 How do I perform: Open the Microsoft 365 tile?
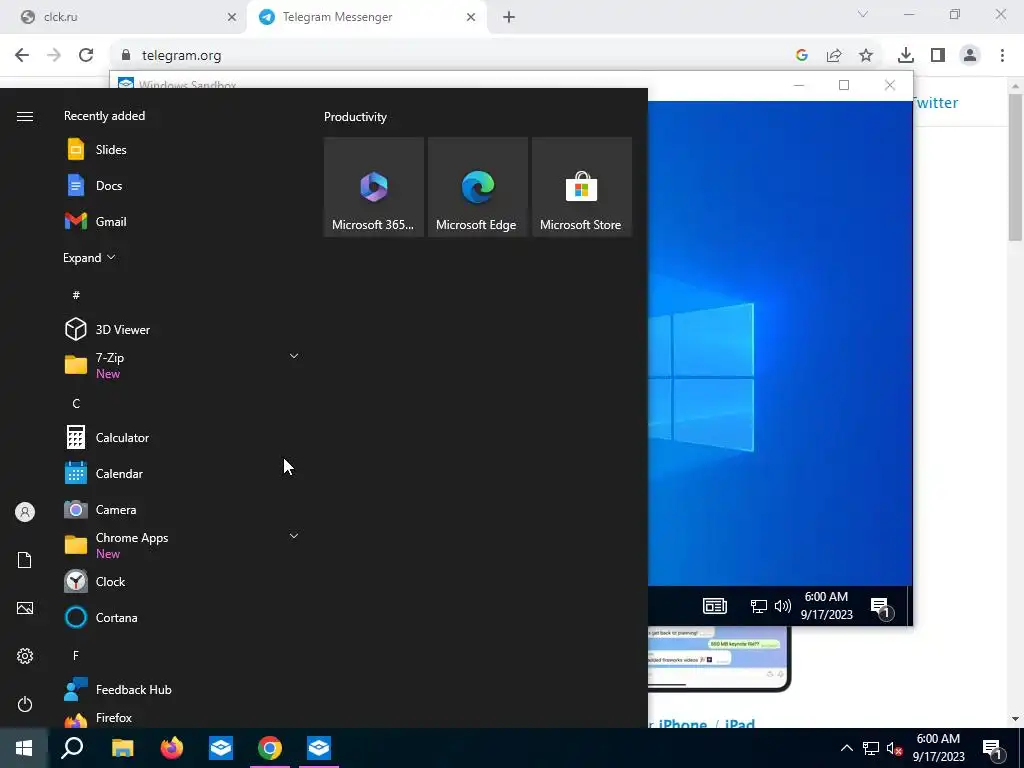(374, 187)
